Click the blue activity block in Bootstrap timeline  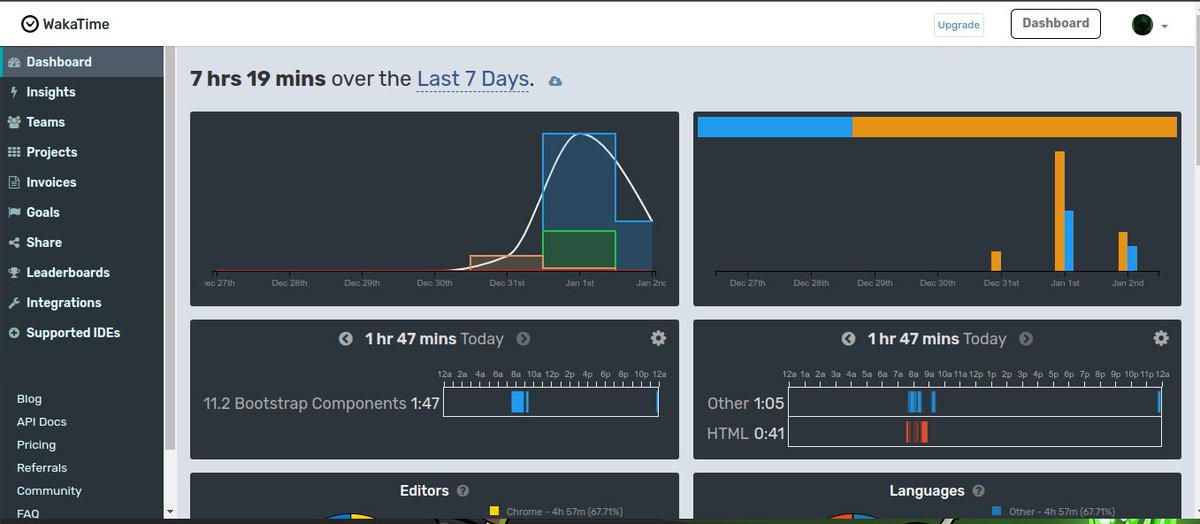[518, 402]
